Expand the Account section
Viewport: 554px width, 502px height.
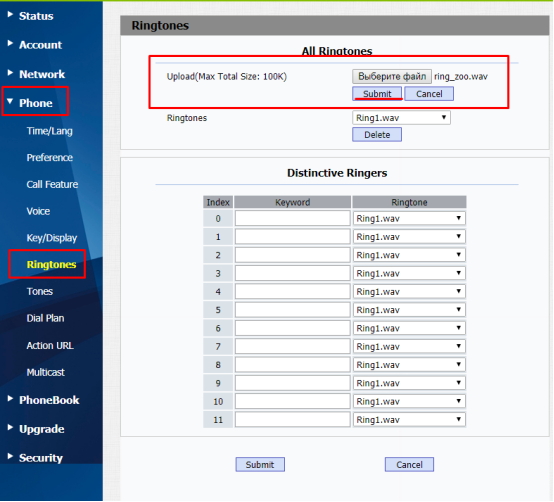click(40, 45)
